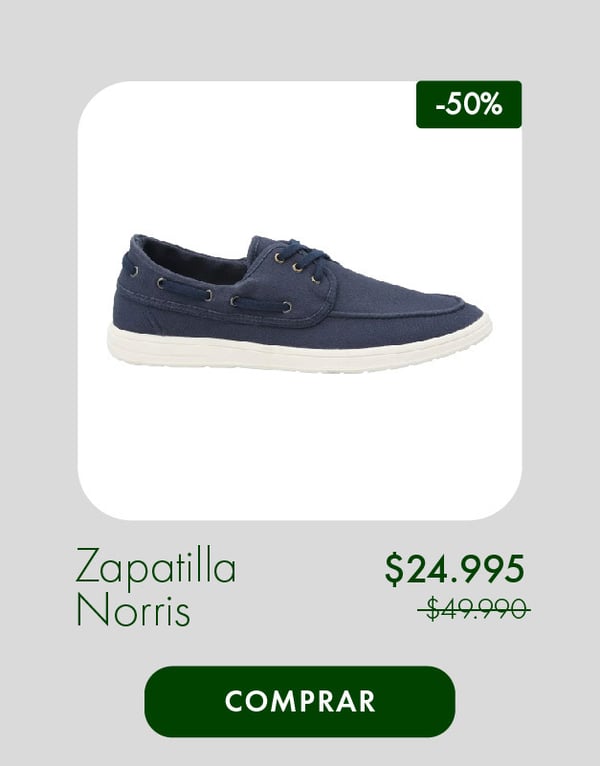This screenshot has height=766, width=600.
Task: Click the navy laces on the shoe
Action: pos(303,259)
